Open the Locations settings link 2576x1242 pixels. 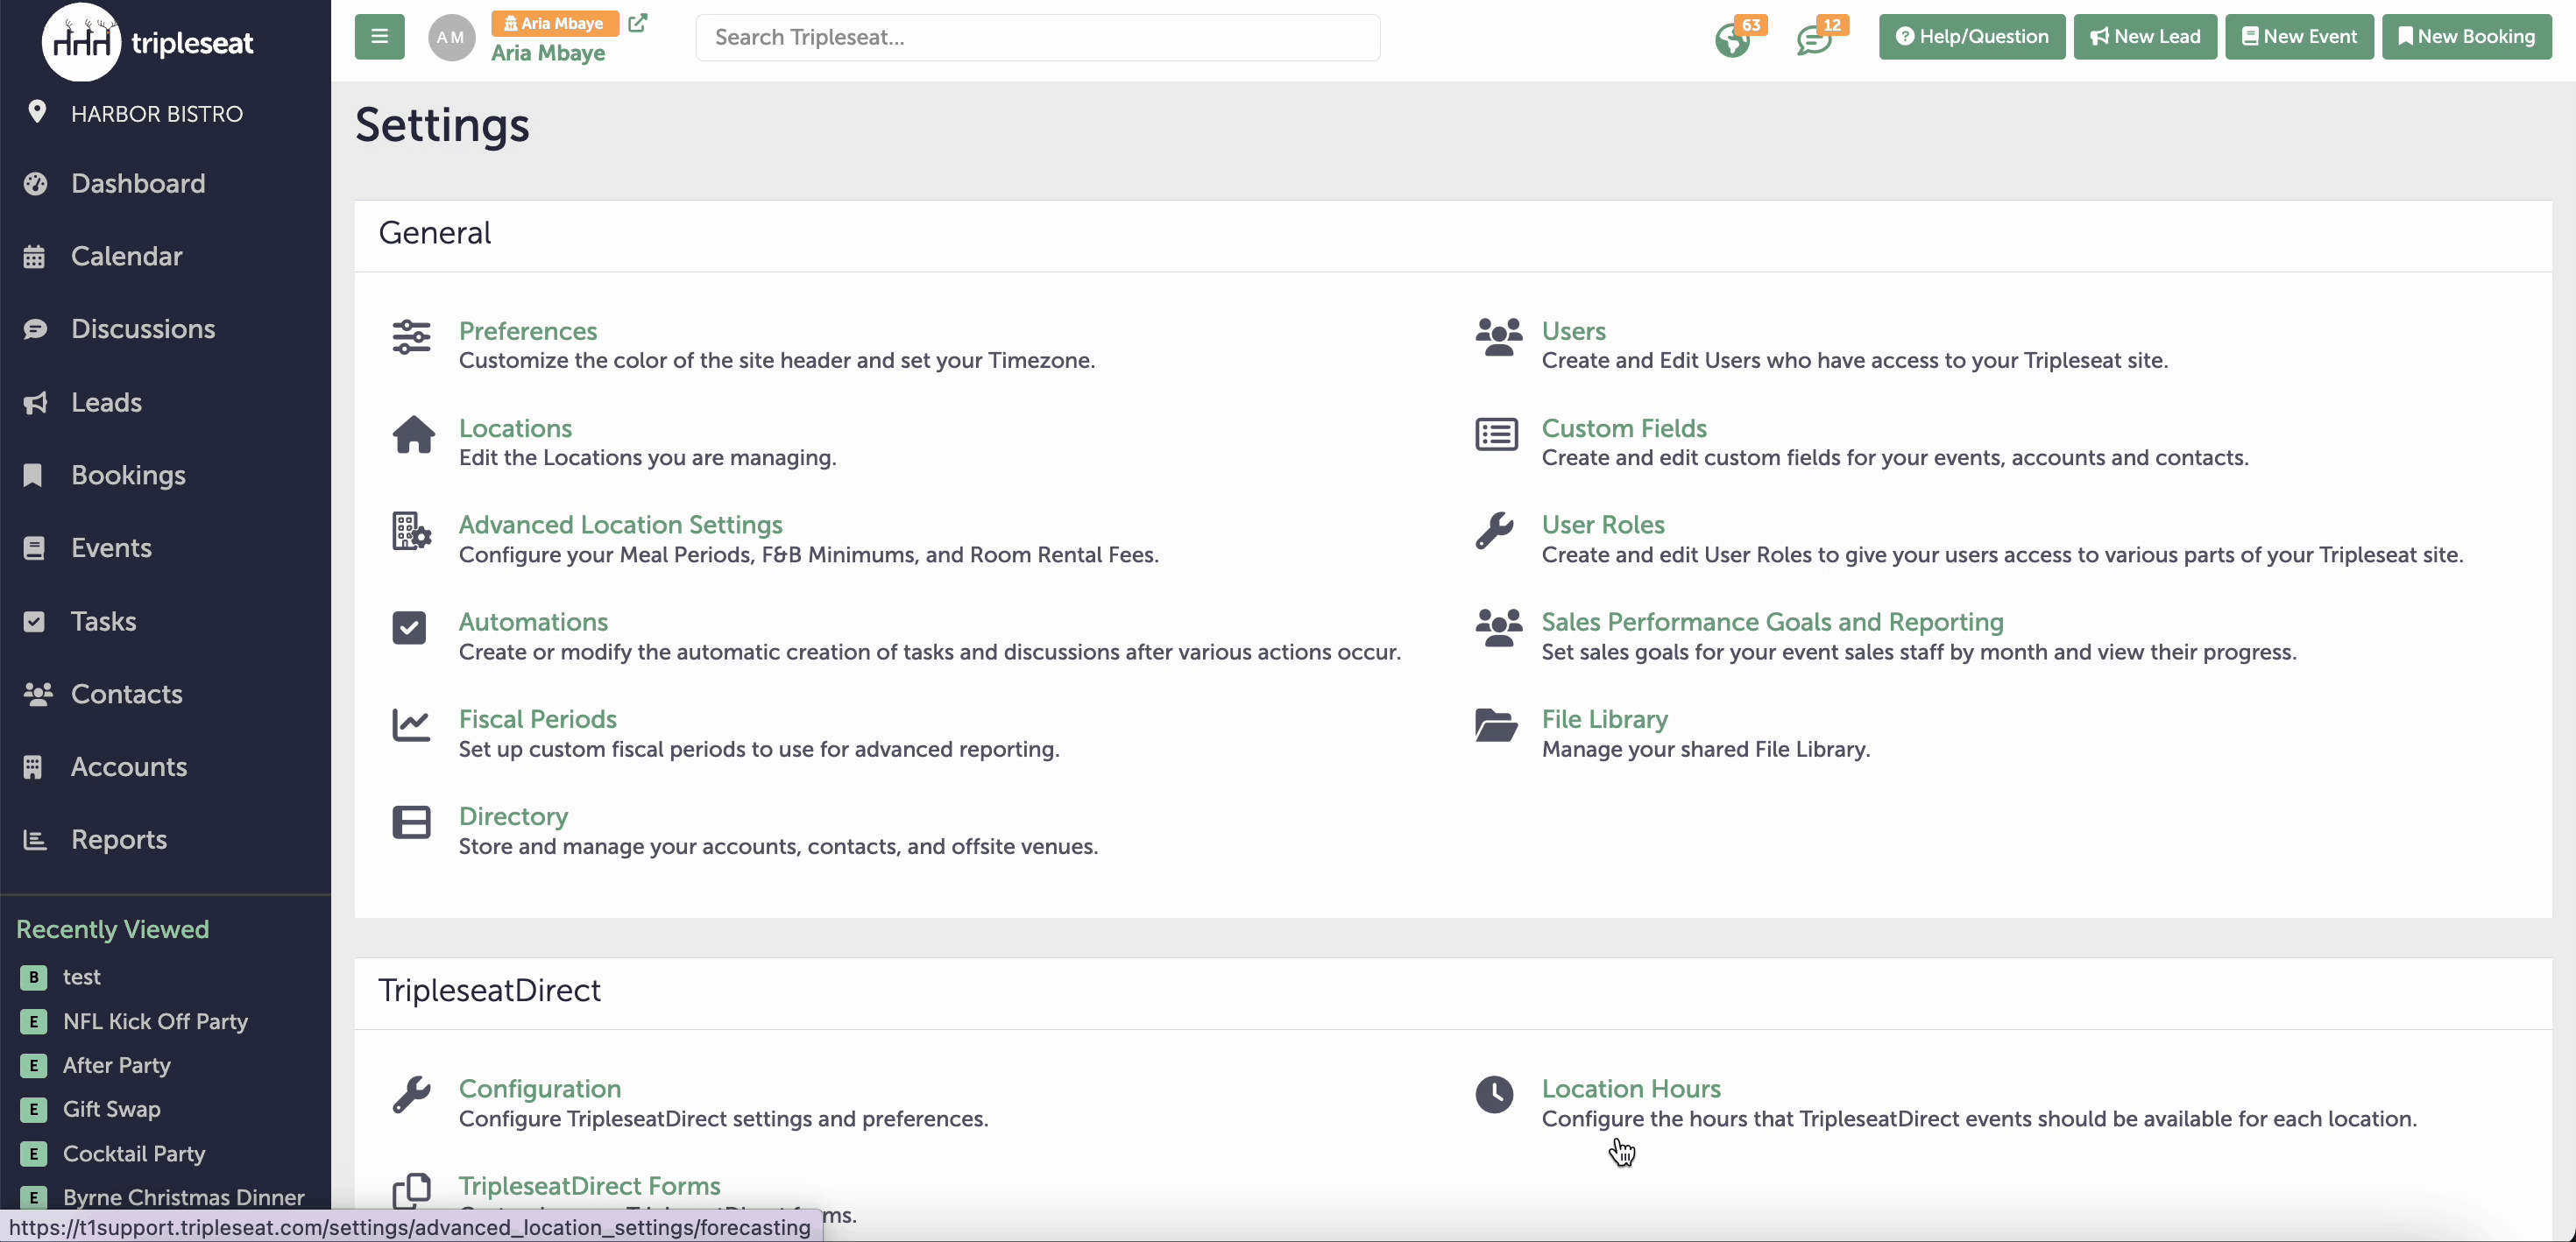click(x=515, y=428)
